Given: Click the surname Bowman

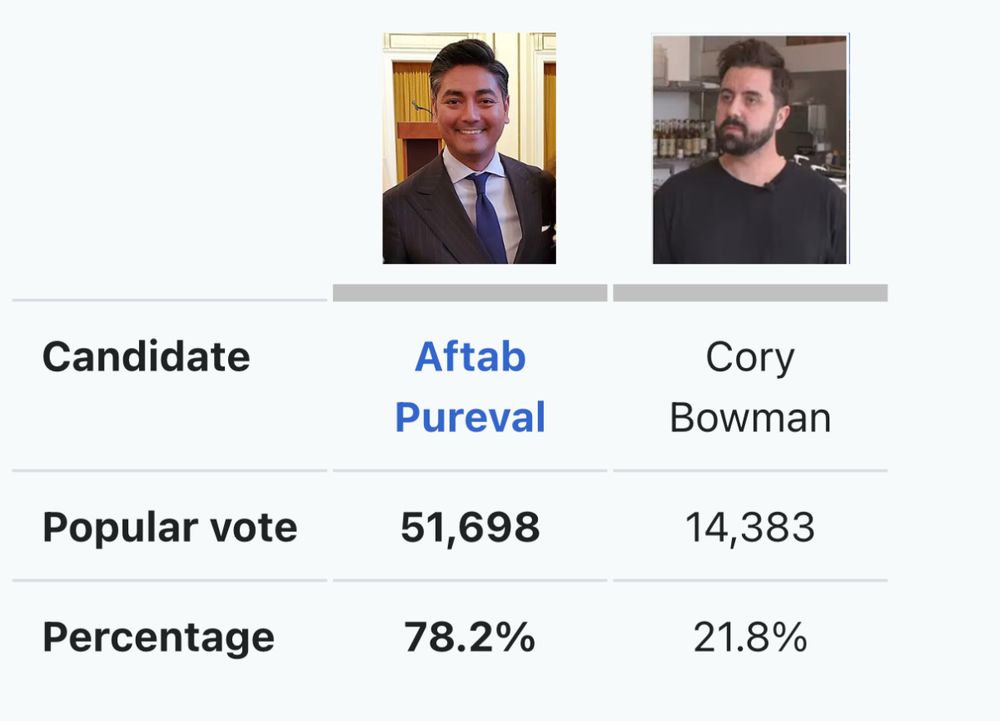Looking at the screenshot, I should [750, 417].
